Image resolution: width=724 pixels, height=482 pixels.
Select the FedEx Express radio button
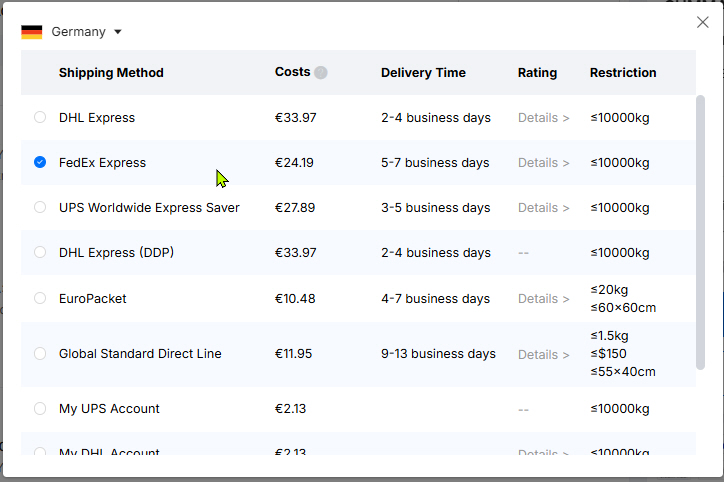[40, 162]
